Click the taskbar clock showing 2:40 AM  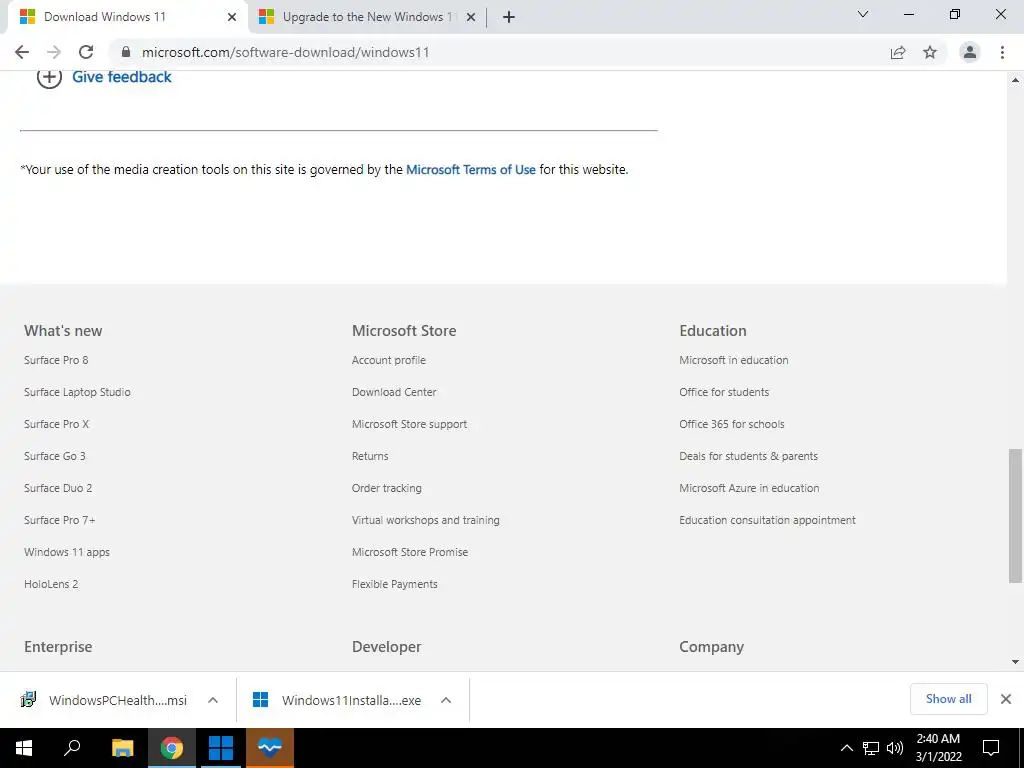click(x=938, y=748)
